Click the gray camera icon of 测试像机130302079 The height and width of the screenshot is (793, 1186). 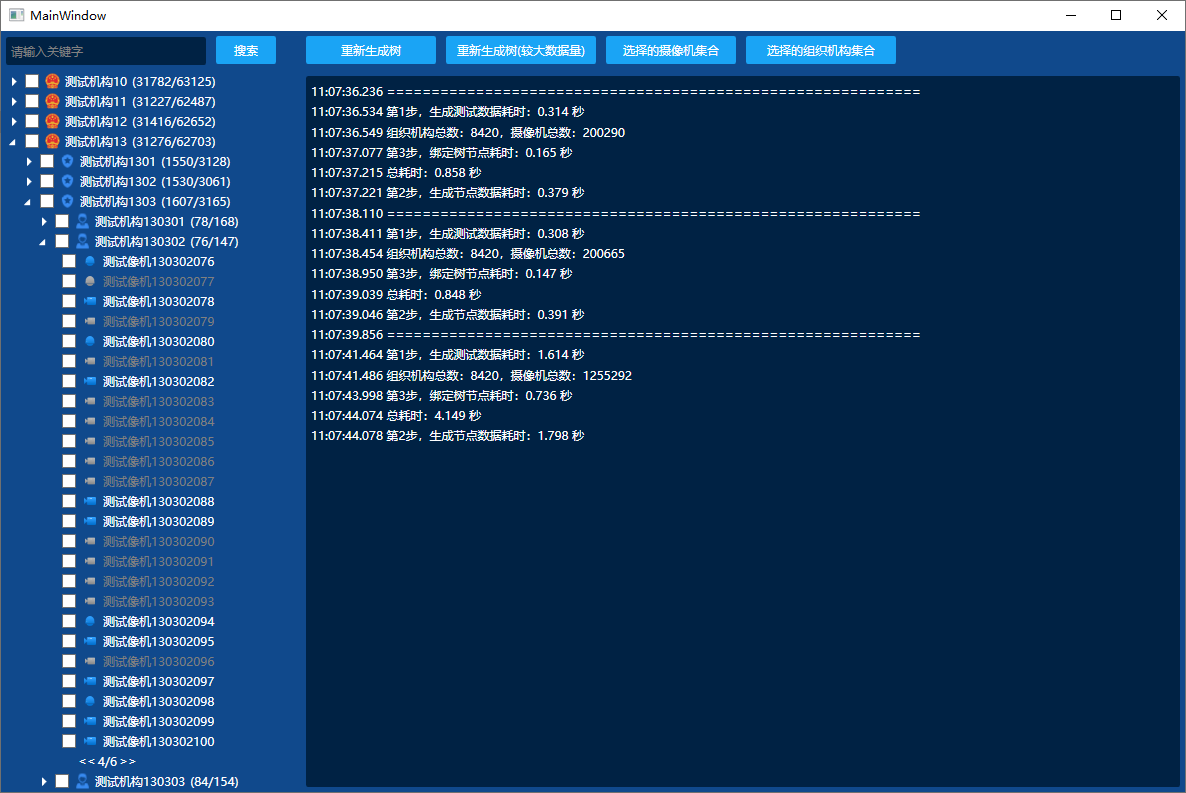90,322
